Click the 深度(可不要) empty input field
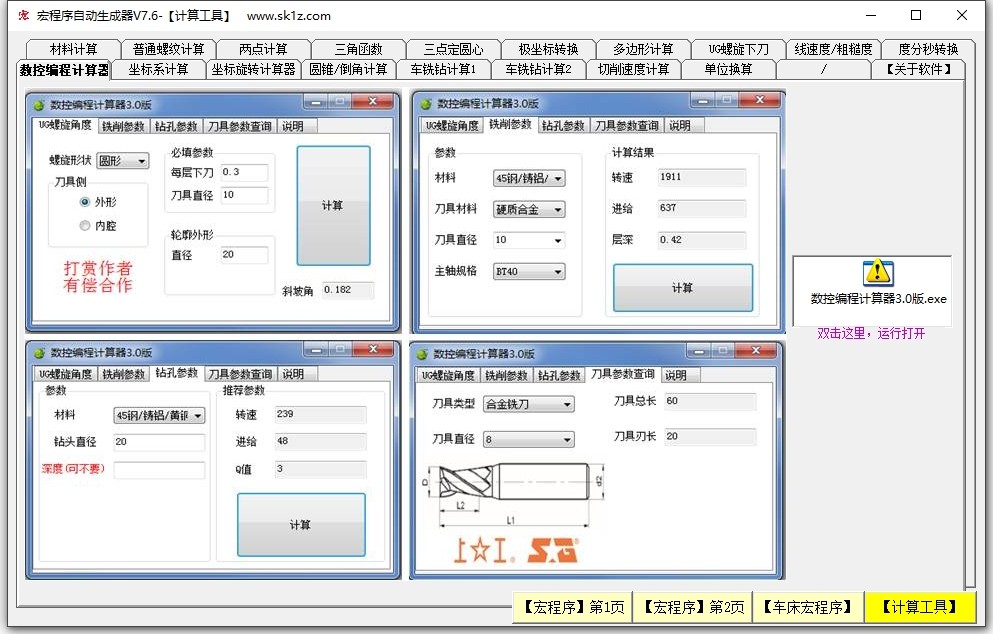Viewport: 993px width, 634px height. (x=159, y=470)
